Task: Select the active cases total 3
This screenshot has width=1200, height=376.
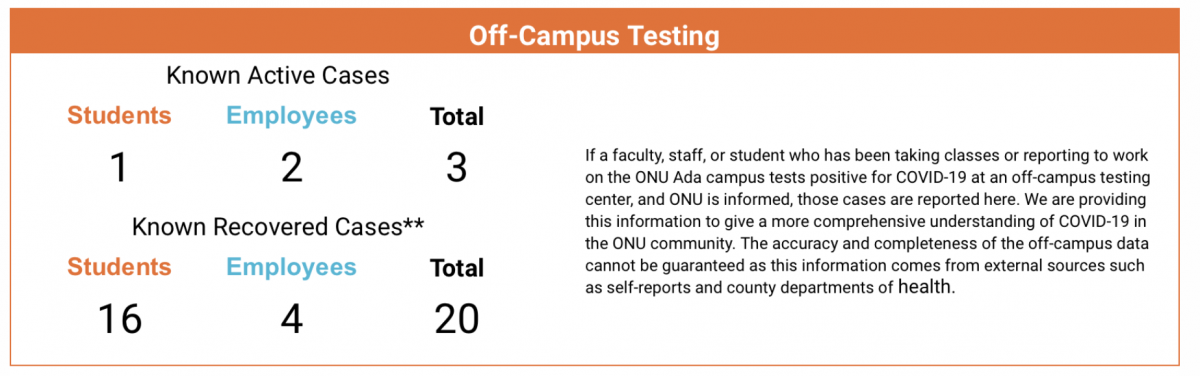Action: click(457, 167)
